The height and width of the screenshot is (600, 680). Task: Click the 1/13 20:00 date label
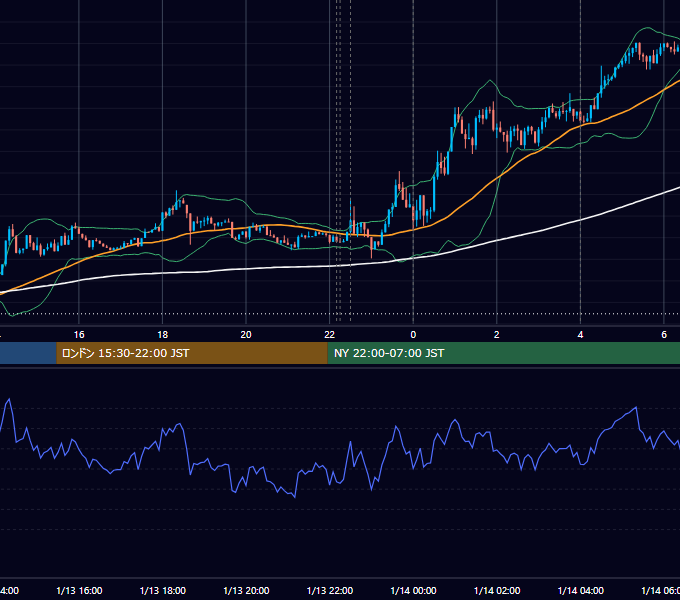[246, 590]
